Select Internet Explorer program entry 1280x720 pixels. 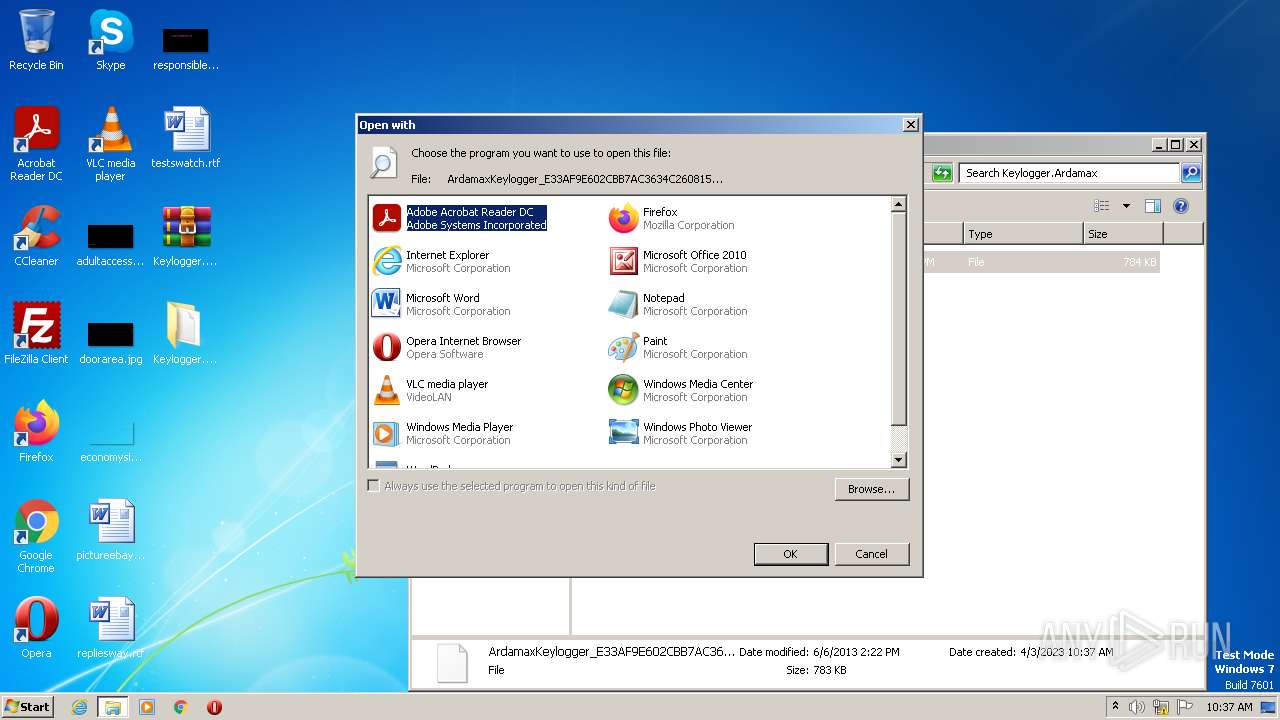(441, 261)
